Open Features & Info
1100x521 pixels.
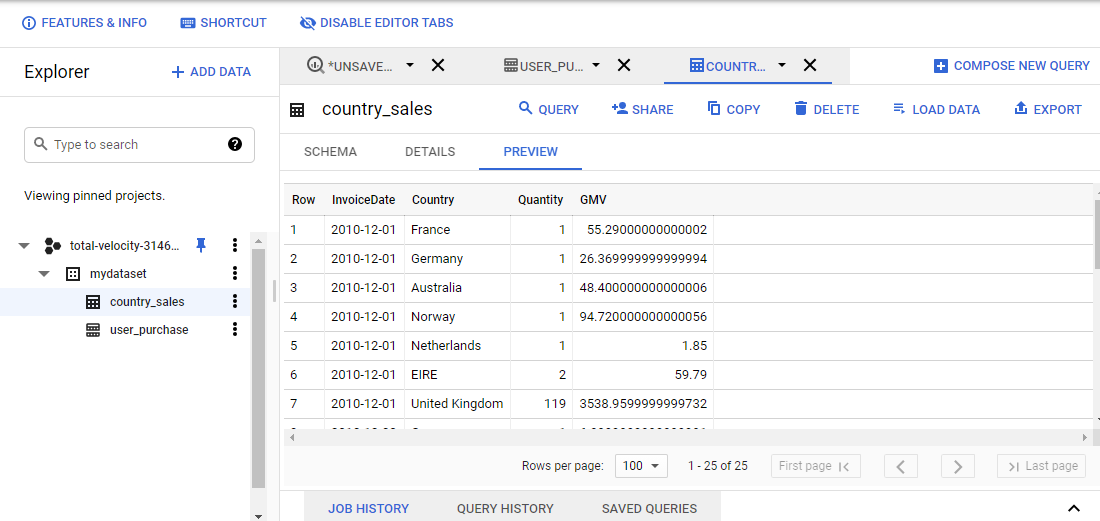pos(85,22)
